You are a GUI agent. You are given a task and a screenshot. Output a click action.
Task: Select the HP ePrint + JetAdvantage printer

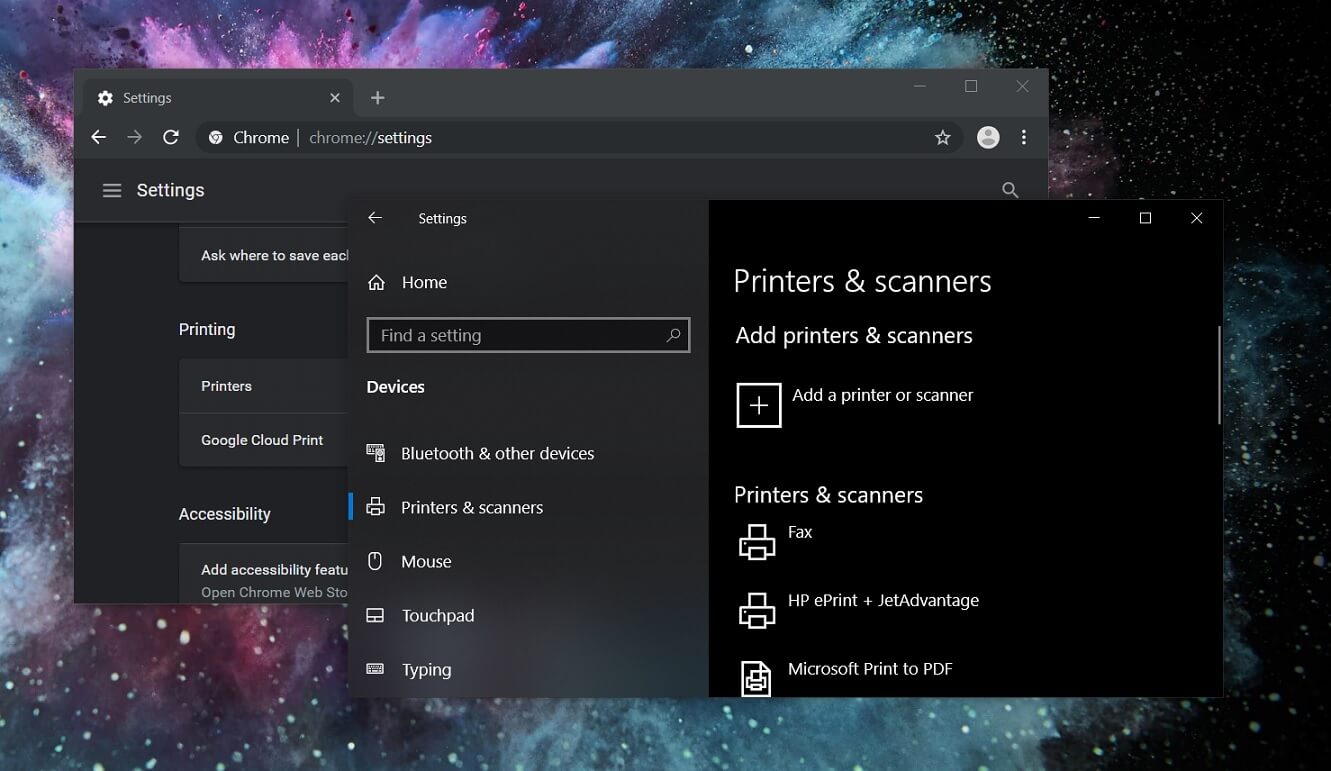pos(883,601)
